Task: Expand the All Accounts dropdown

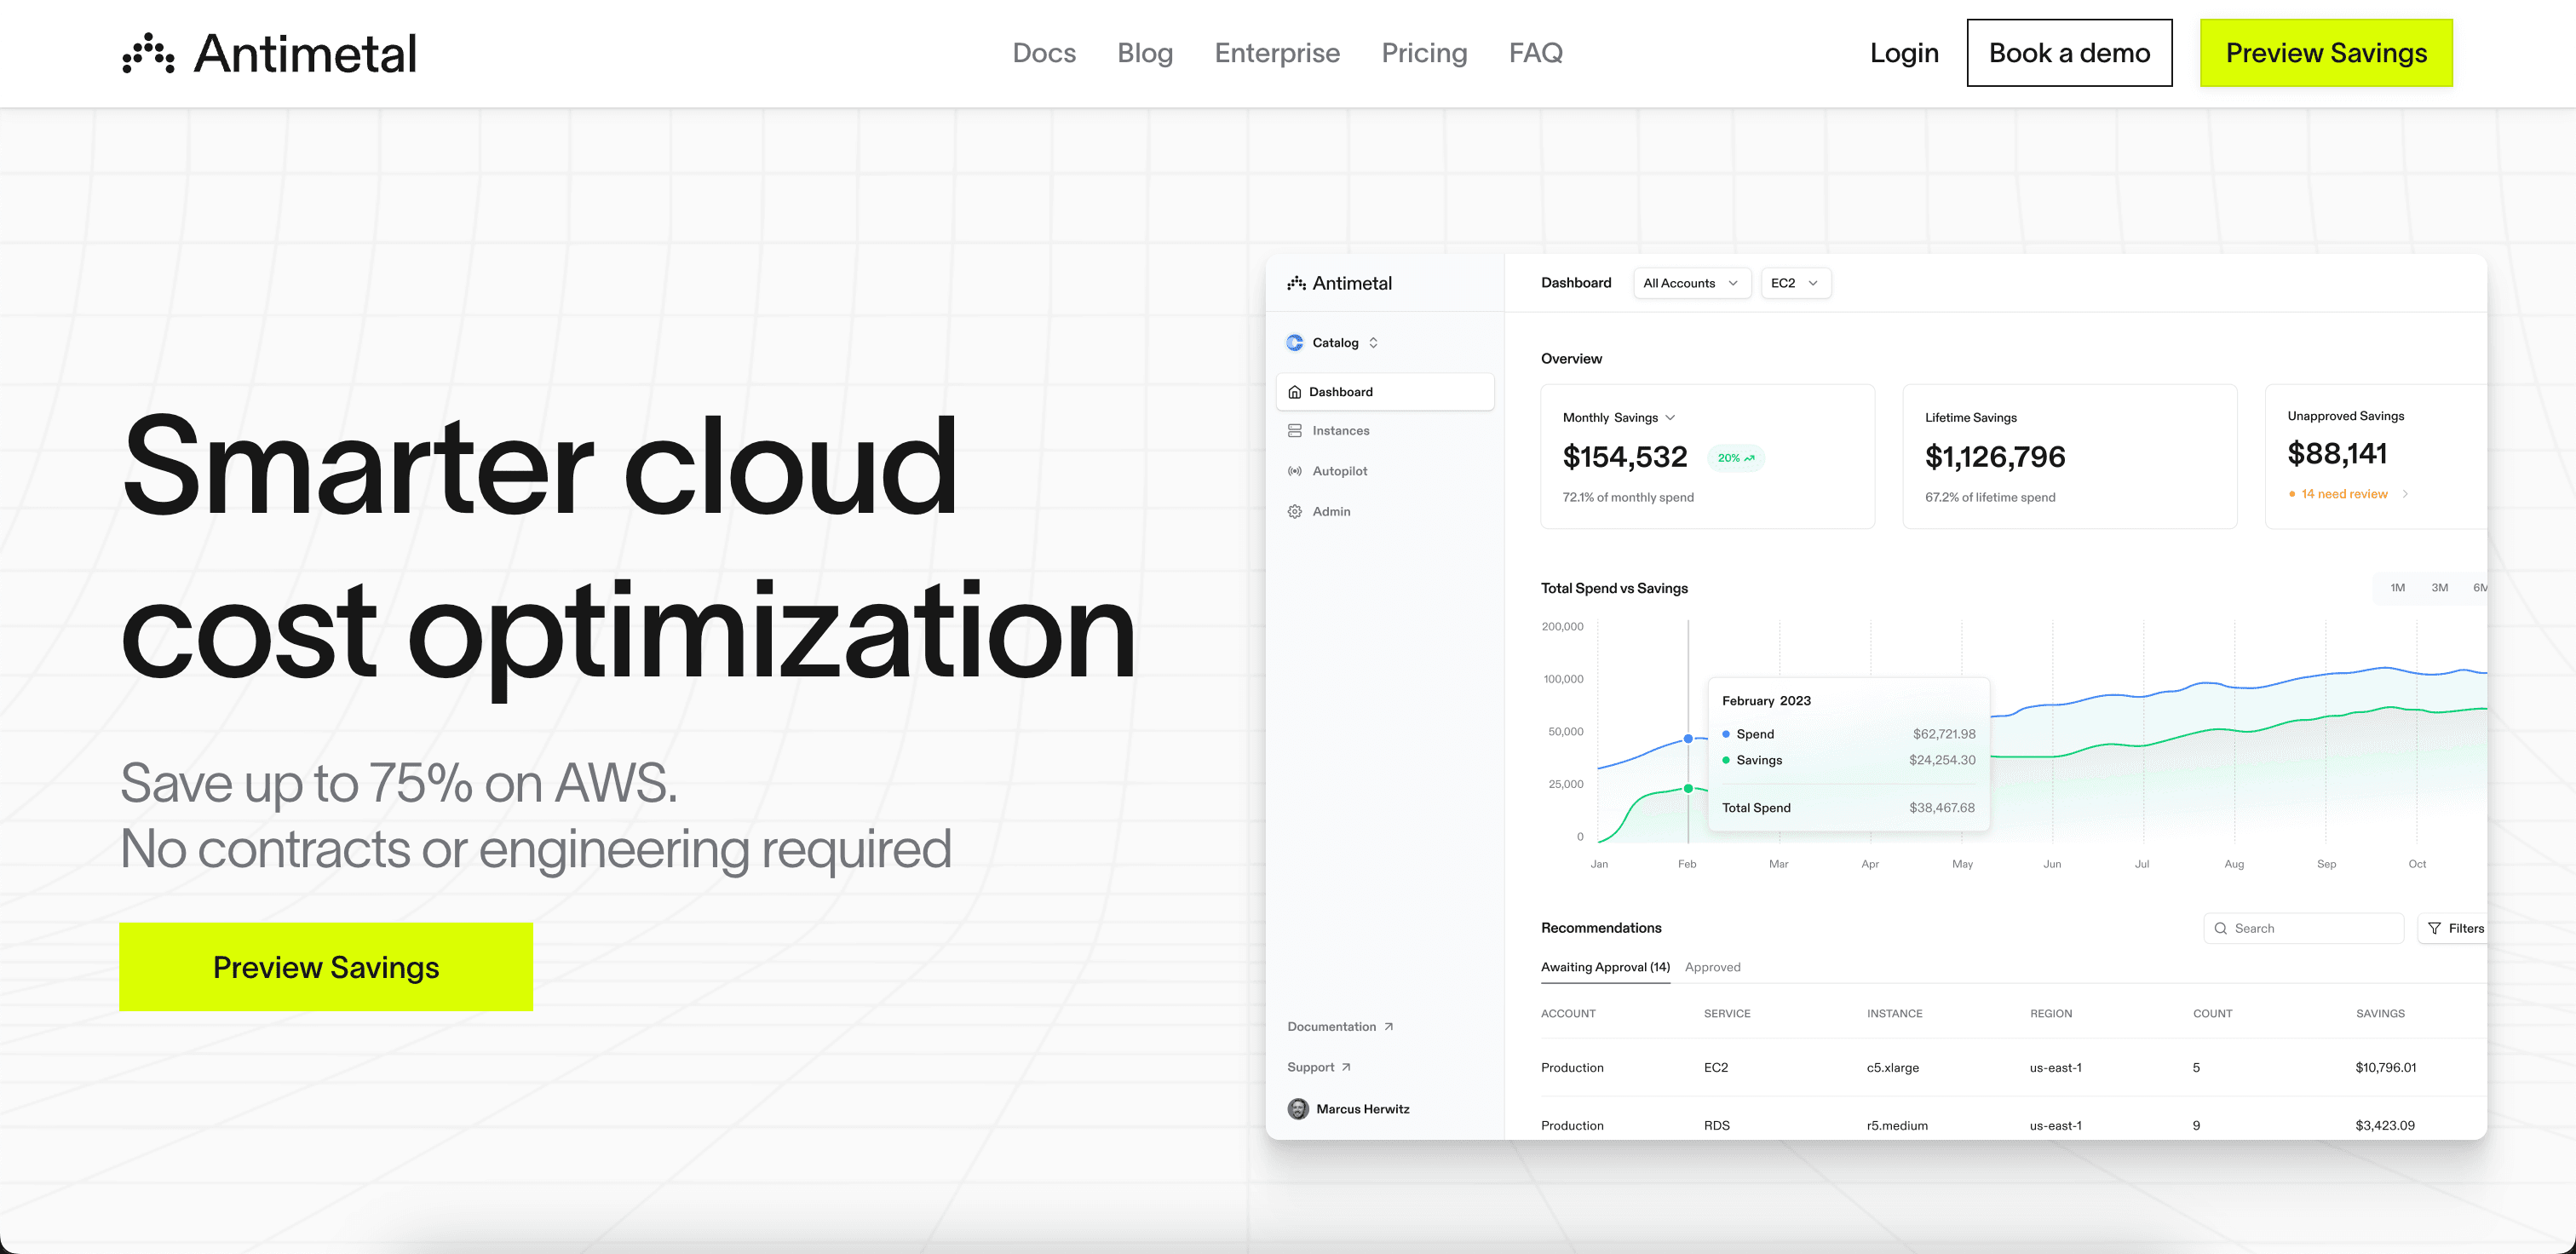Action: pyautogui.click(x=1691, y=283)
